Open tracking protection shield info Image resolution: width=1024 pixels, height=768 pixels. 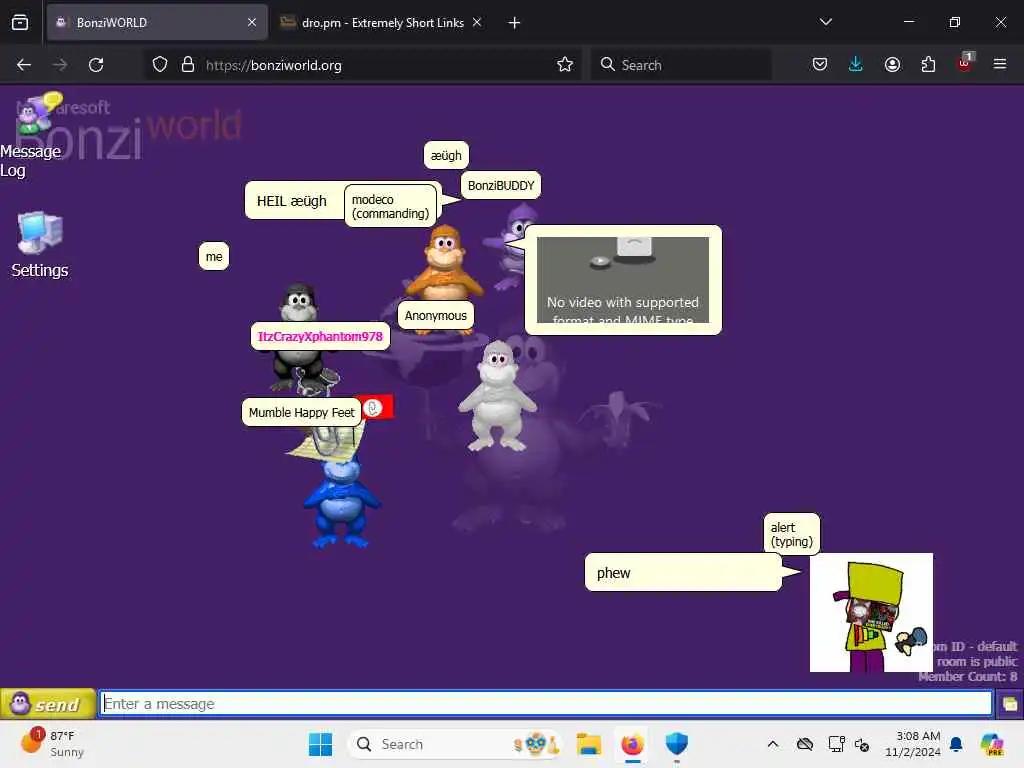(x=160, y=65)
